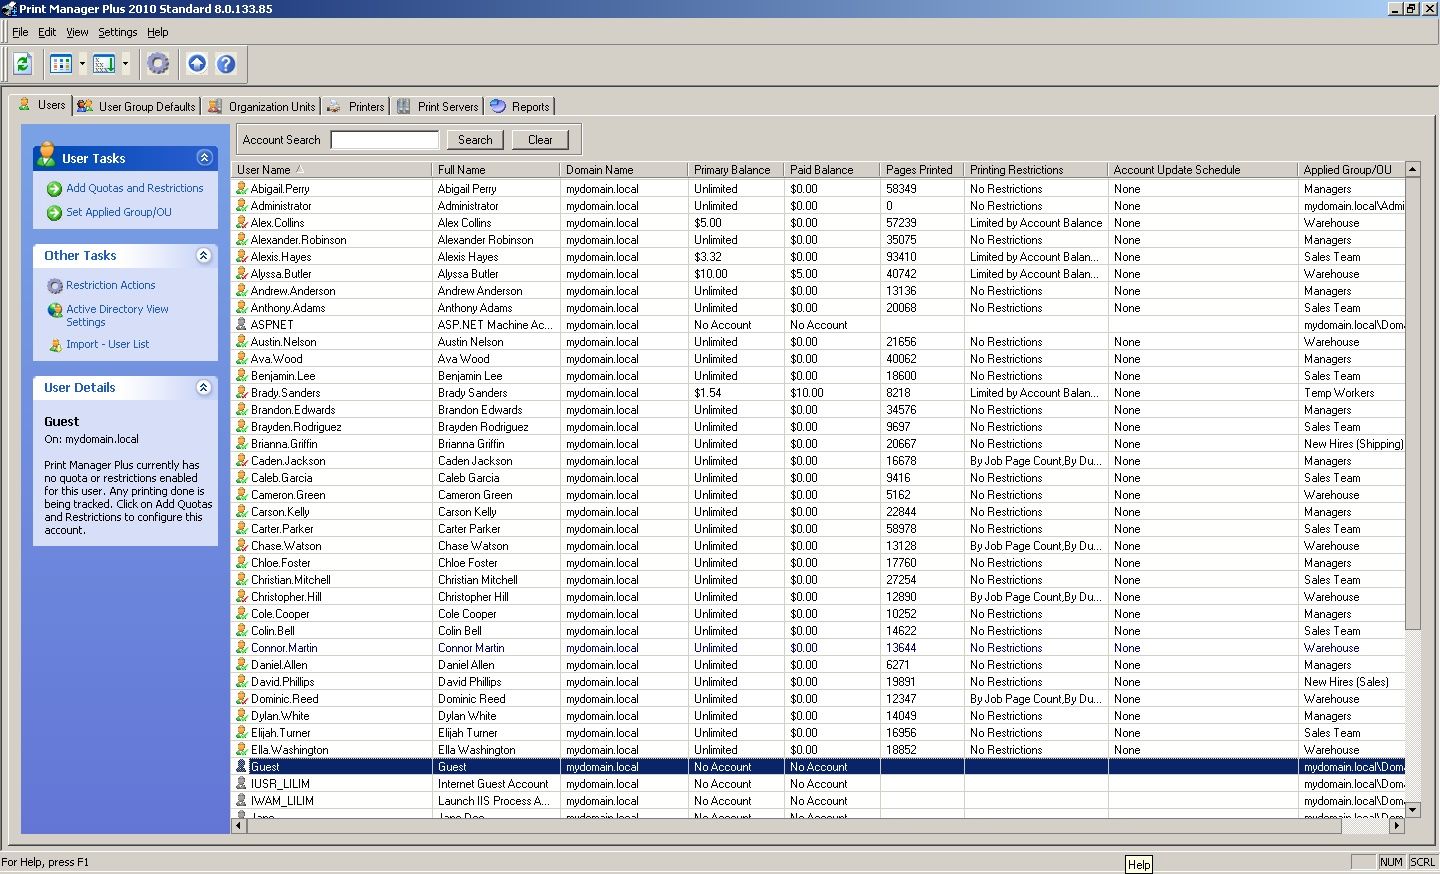Screen dimensions: 1440x874
Task: Click the globe icon beside Active Directory View
Action: click(x=55, y=310)
